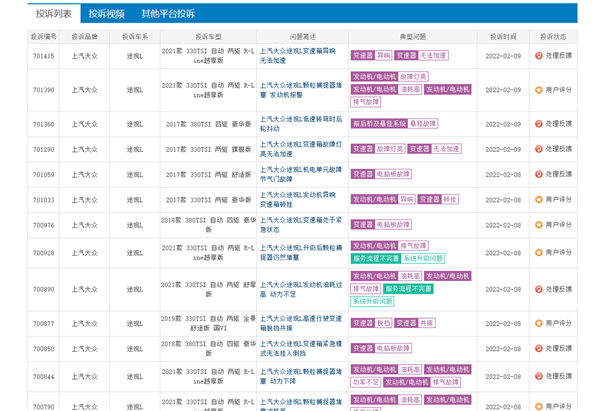This screenshot has height=411, width=600.
Task: Select complaint number 700877
Action: 44,323
